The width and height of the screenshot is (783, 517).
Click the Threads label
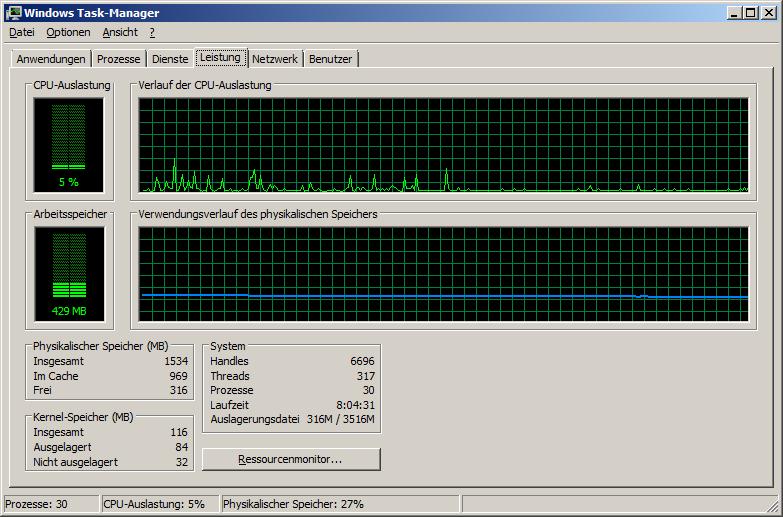click(230, 376)
